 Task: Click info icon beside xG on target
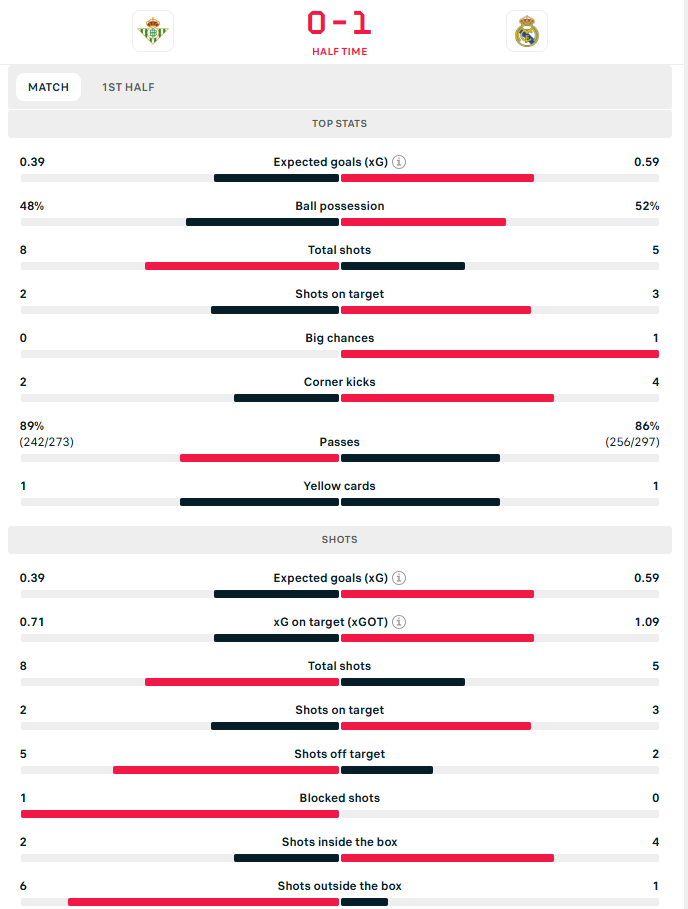click(399, 622)
